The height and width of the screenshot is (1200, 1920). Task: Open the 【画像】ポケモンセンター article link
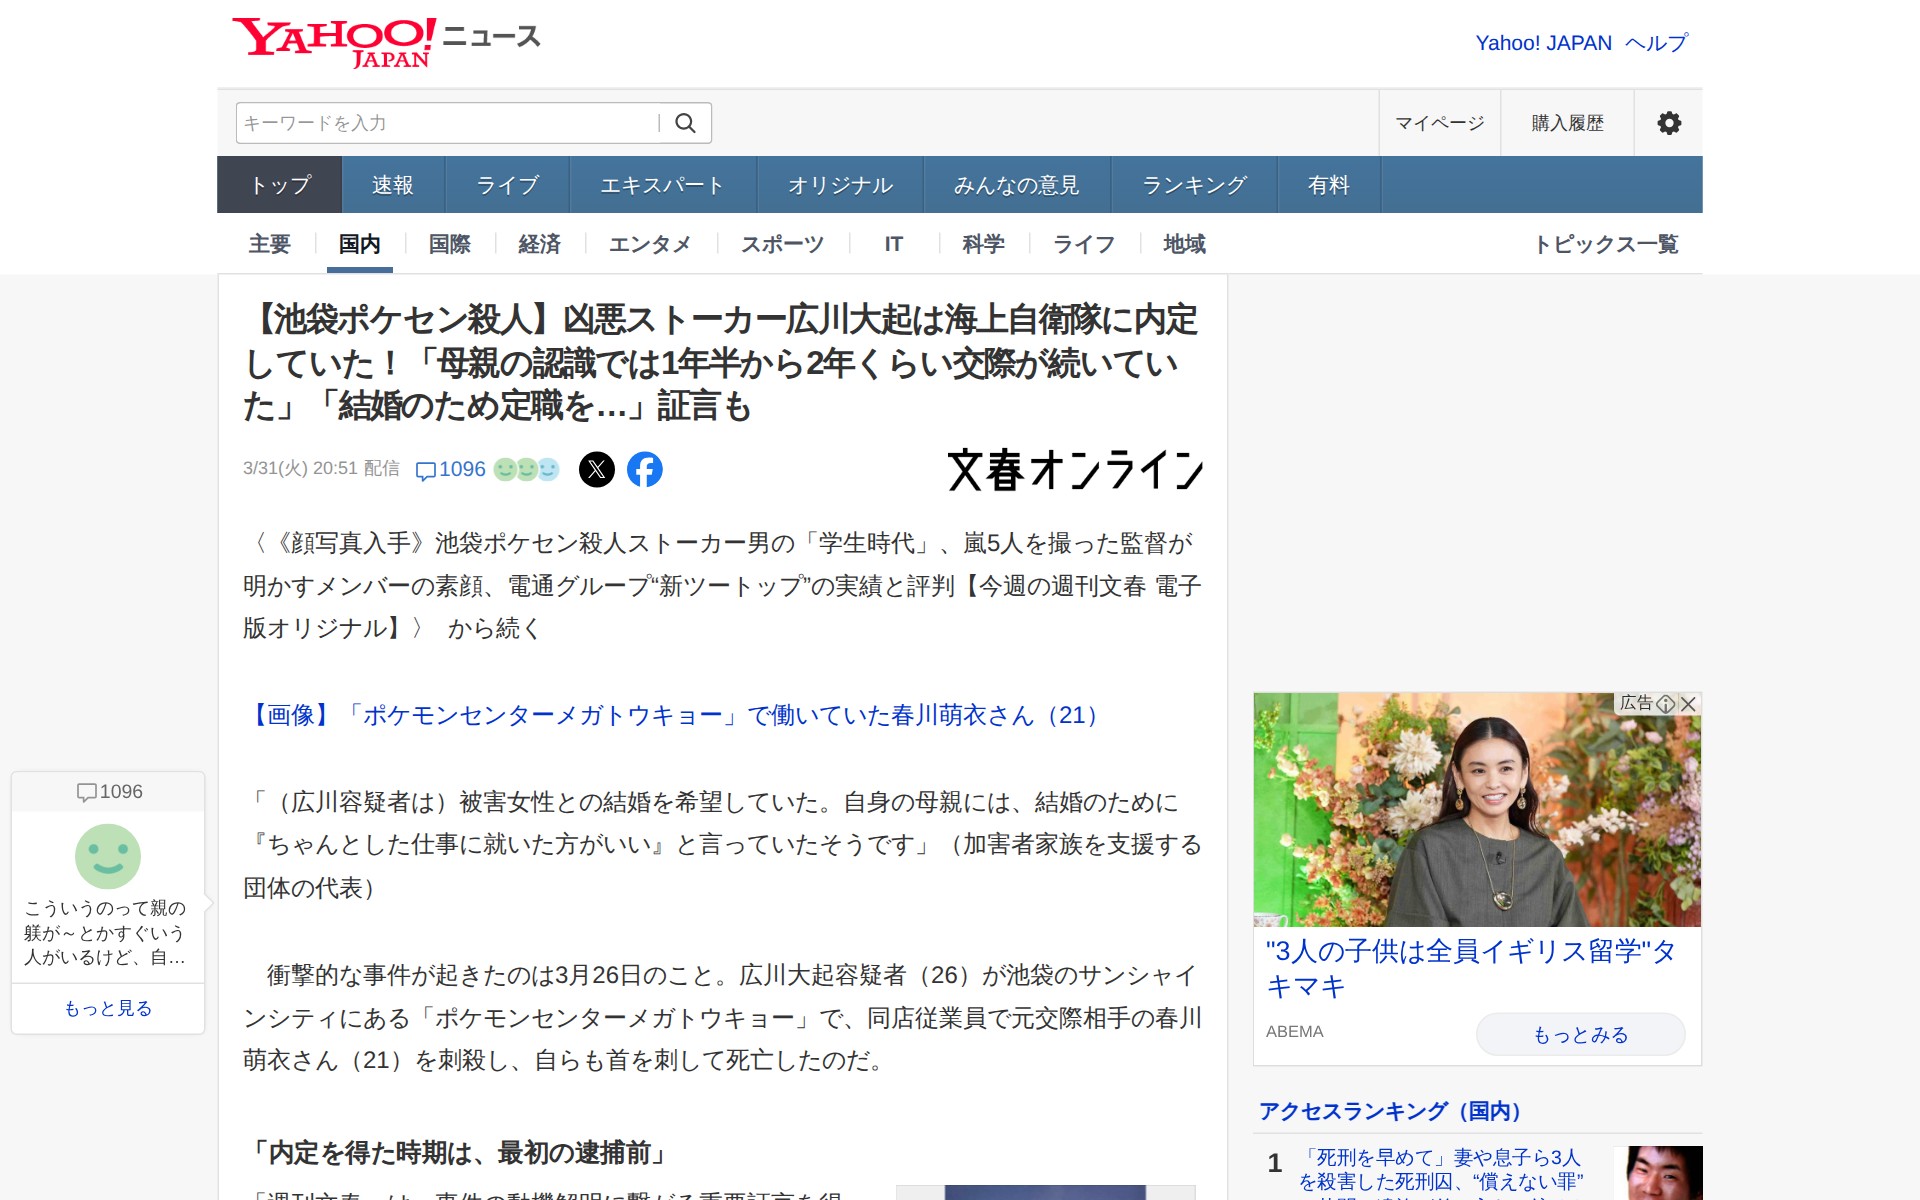coord(675,715)
